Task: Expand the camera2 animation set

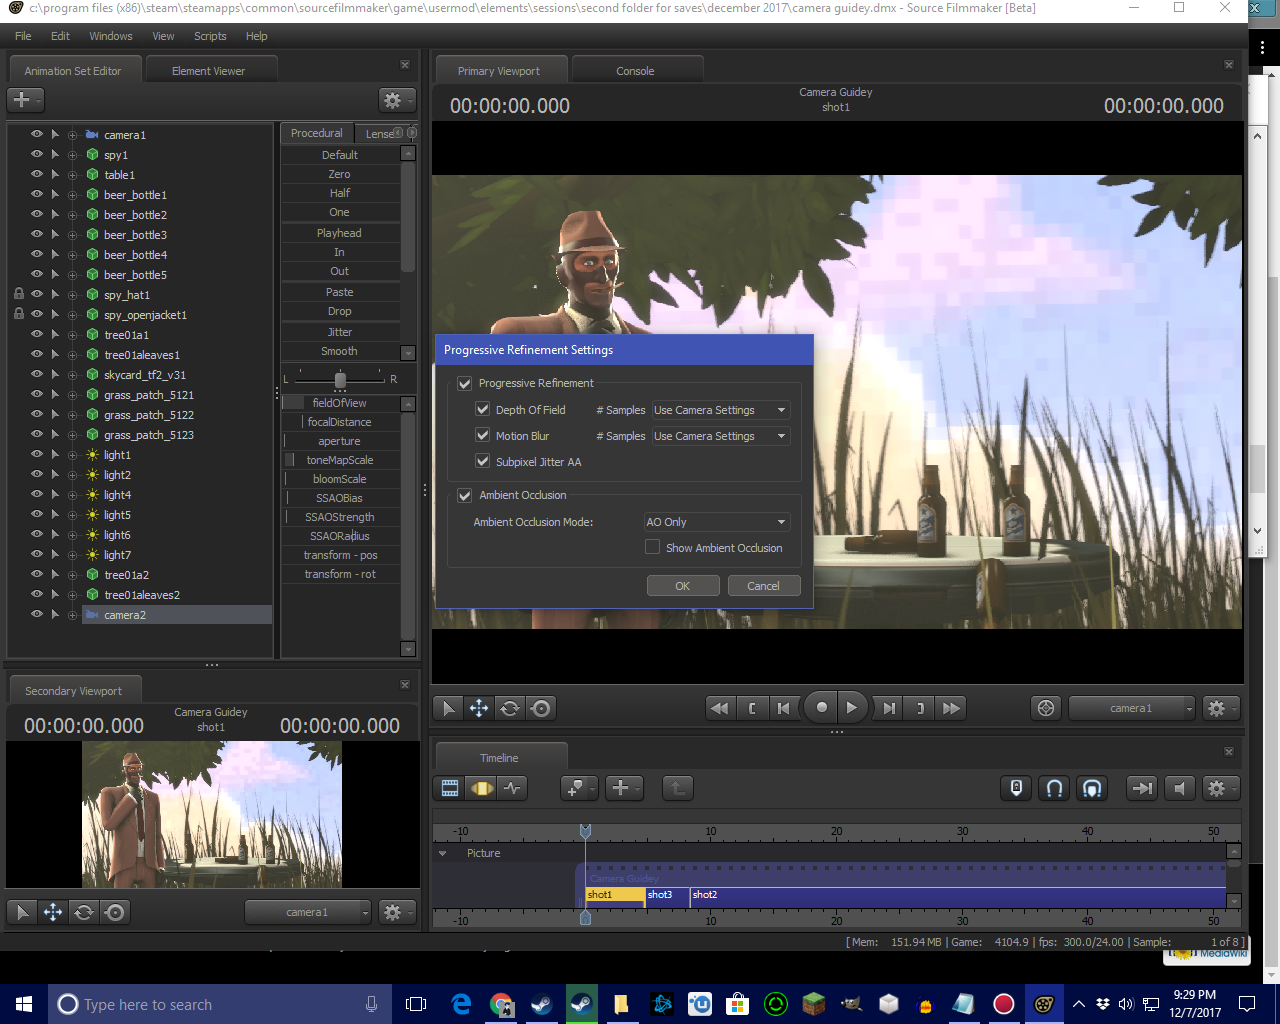Action: 72,615
